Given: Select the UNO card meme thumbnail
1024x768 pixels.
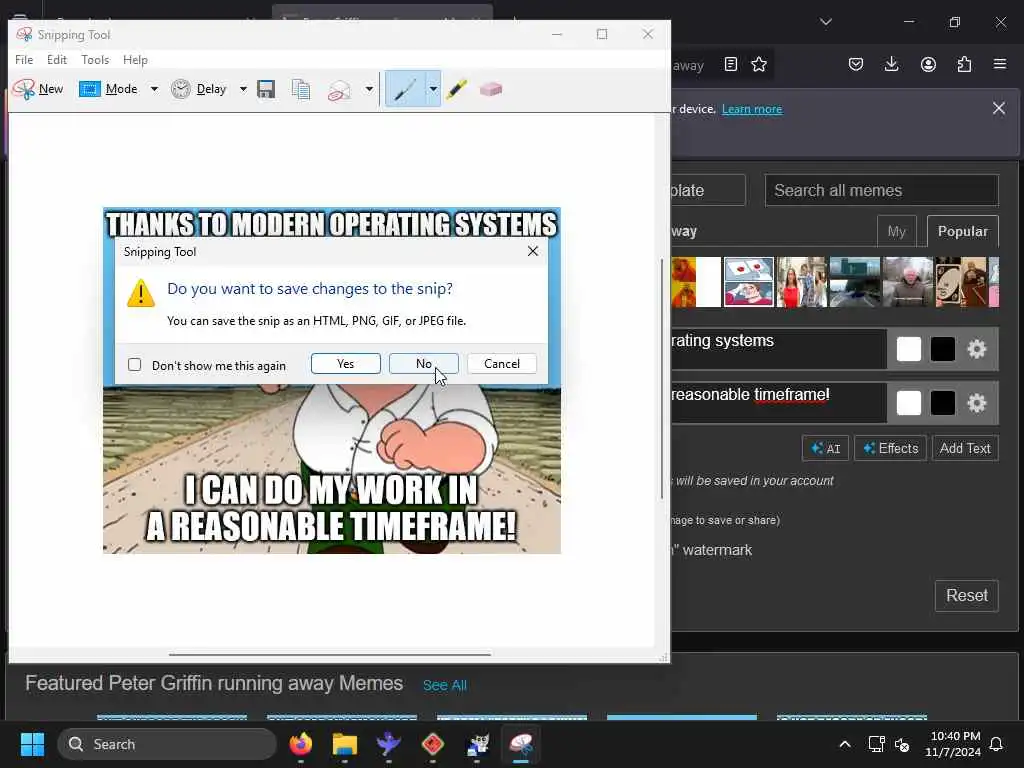Looking at the screenshot, I should click(961, 282).
